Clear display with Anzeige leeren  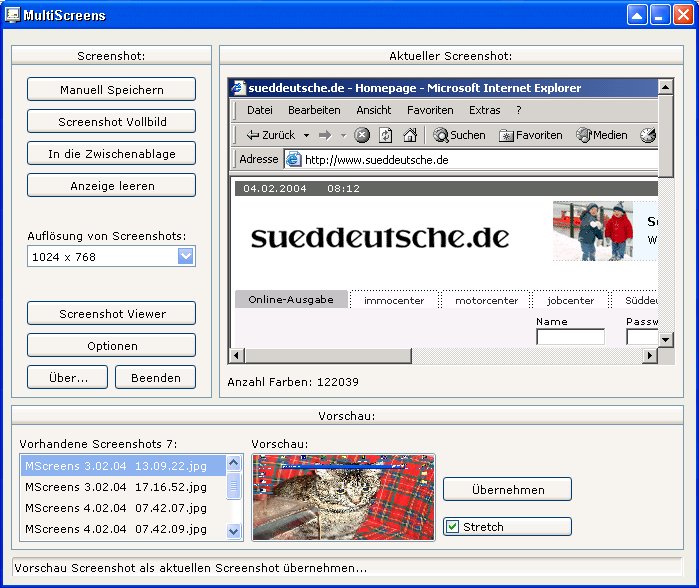pyautogui.click(x=111, y=185)
